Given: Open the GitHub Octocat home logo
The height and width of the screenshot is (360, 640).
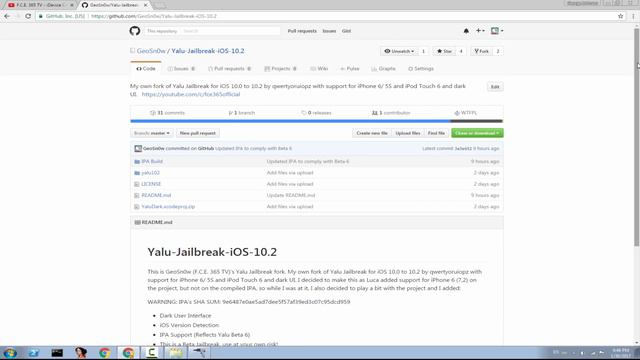Looking at the screenshot, I should [x=135, y=31].
